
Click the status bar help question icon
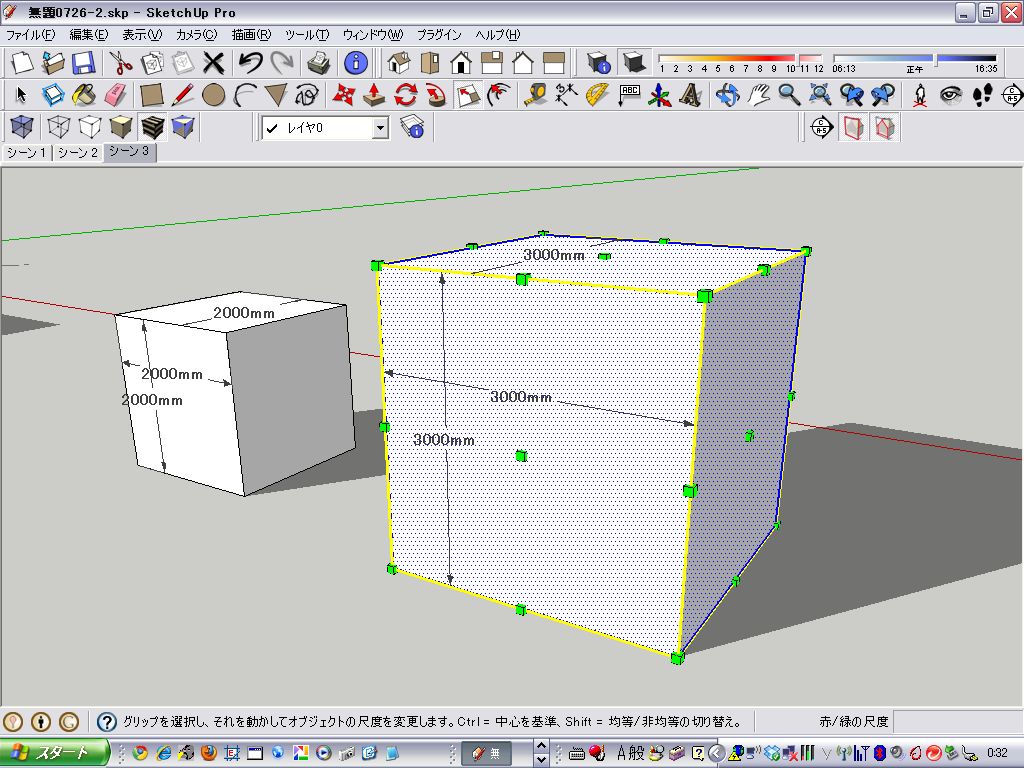(106, 722)
